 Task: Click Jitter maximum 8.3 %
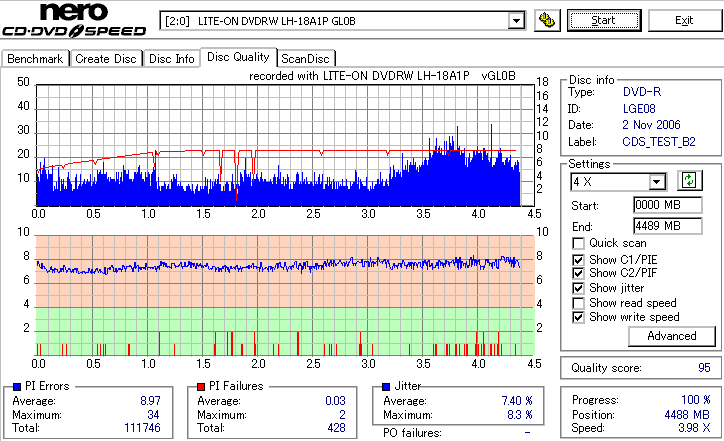coord(519,415)
